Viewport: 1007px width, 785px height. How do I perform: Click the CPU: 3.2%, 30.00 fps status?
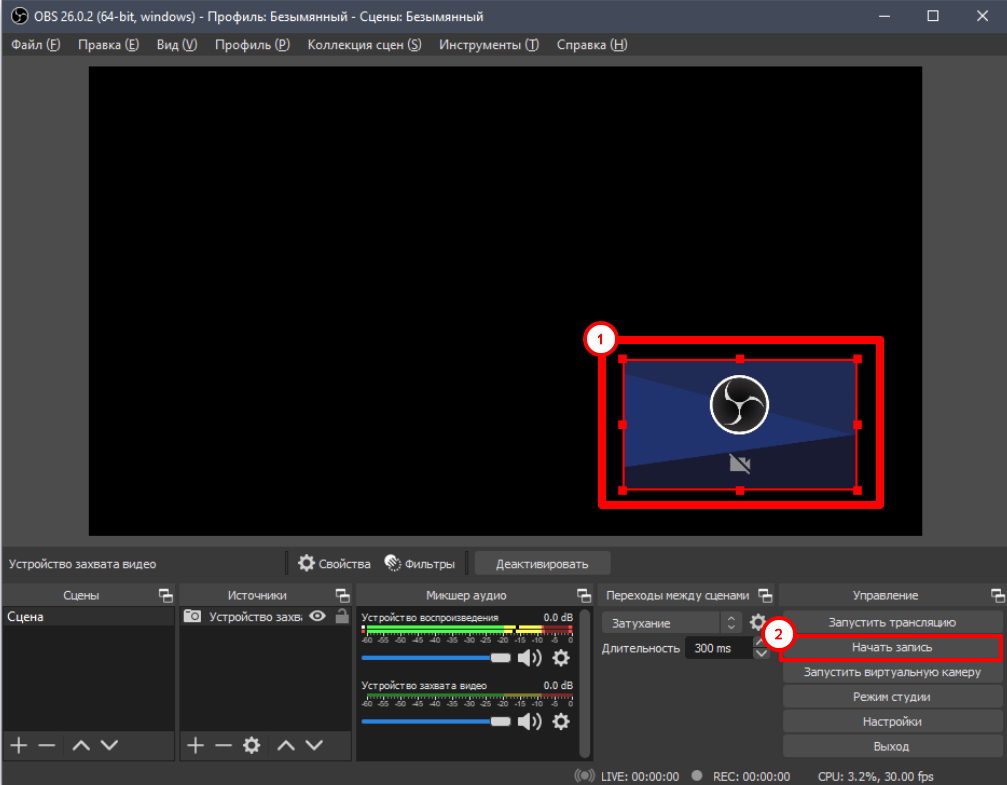(x=875, y=776)
